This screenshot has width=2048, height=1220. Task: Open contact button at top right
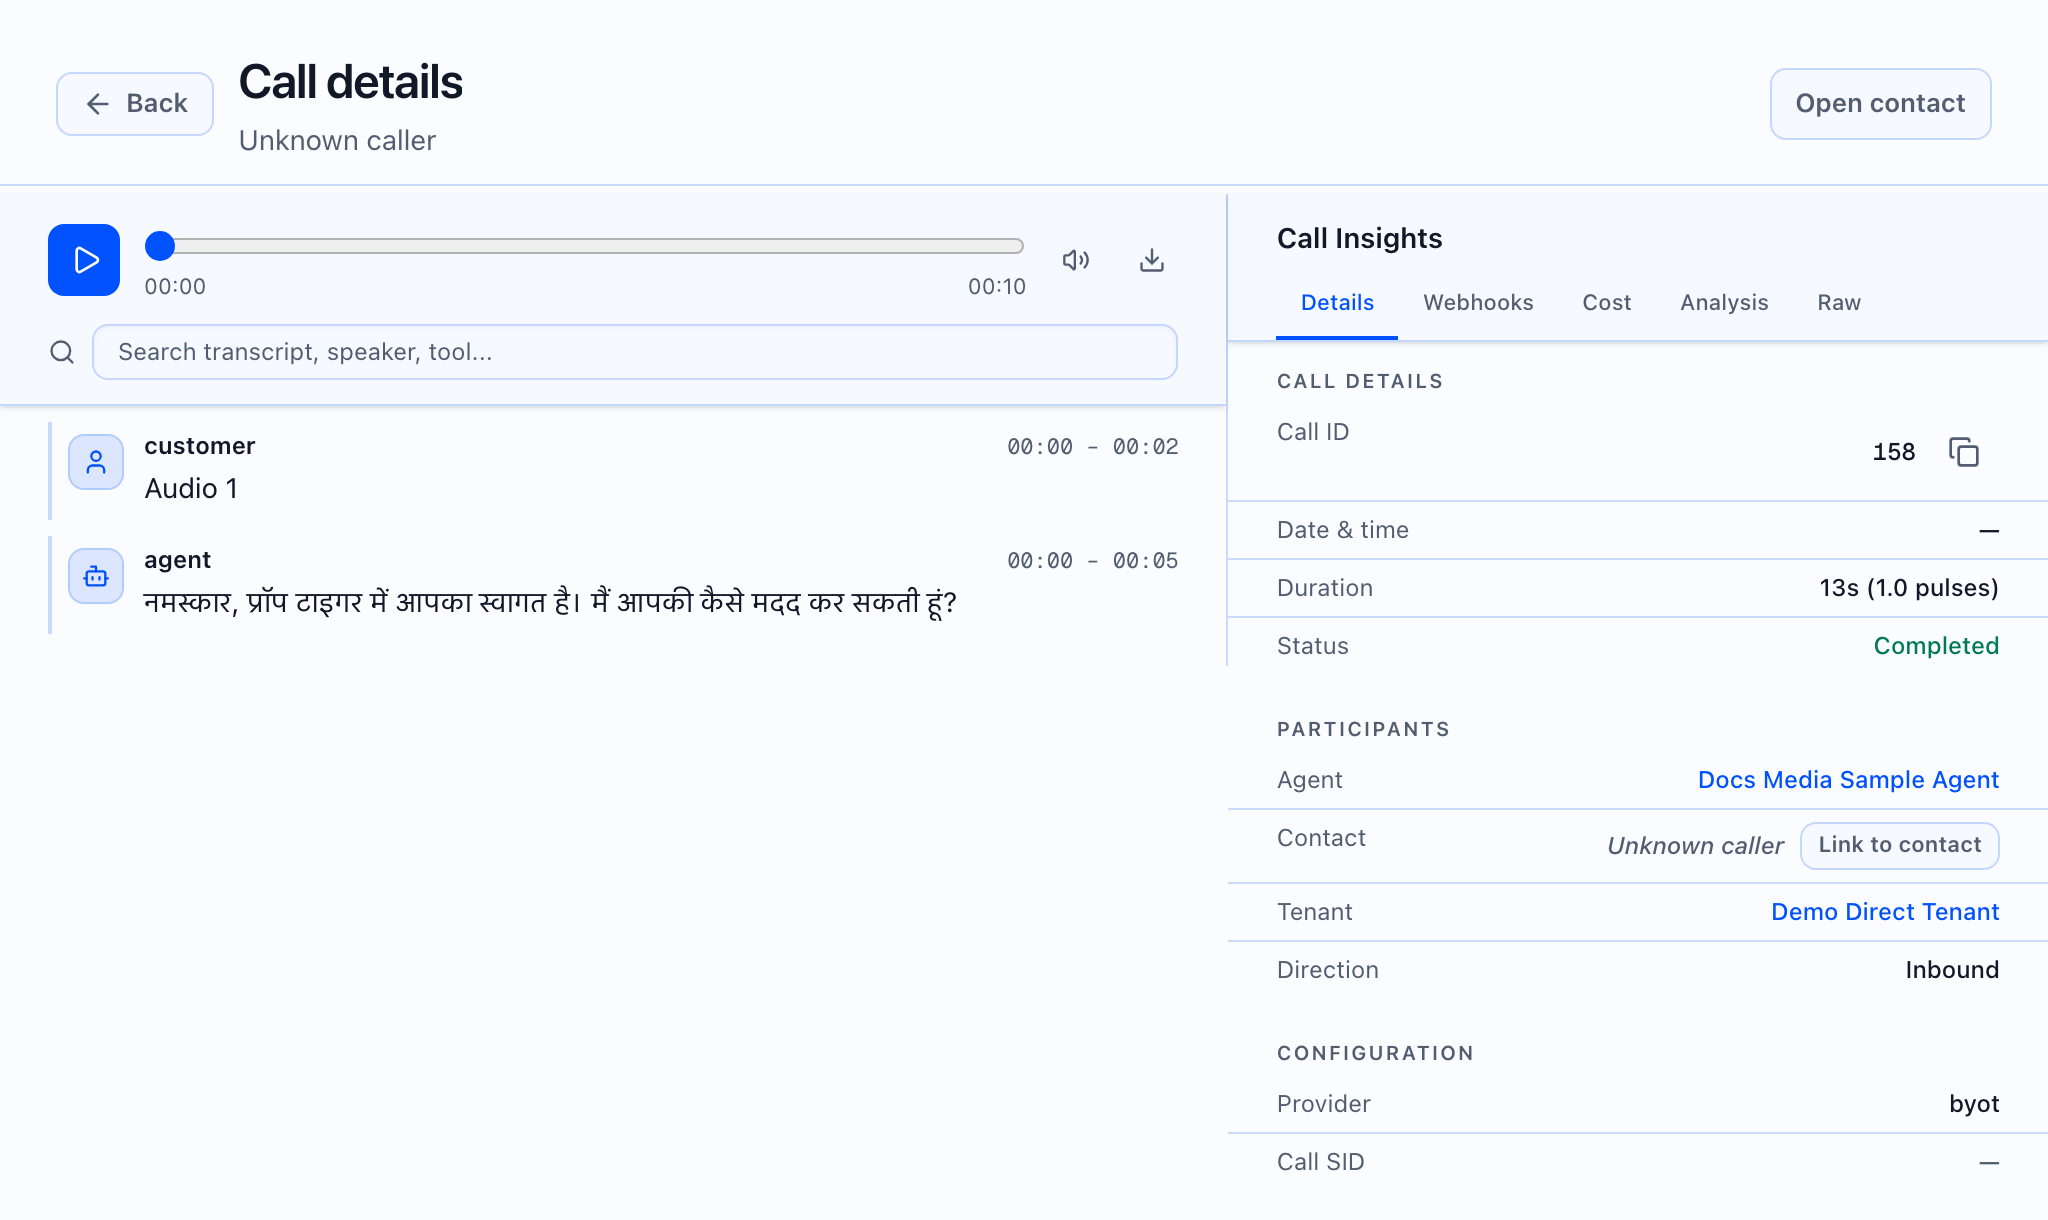(1880, 103)
